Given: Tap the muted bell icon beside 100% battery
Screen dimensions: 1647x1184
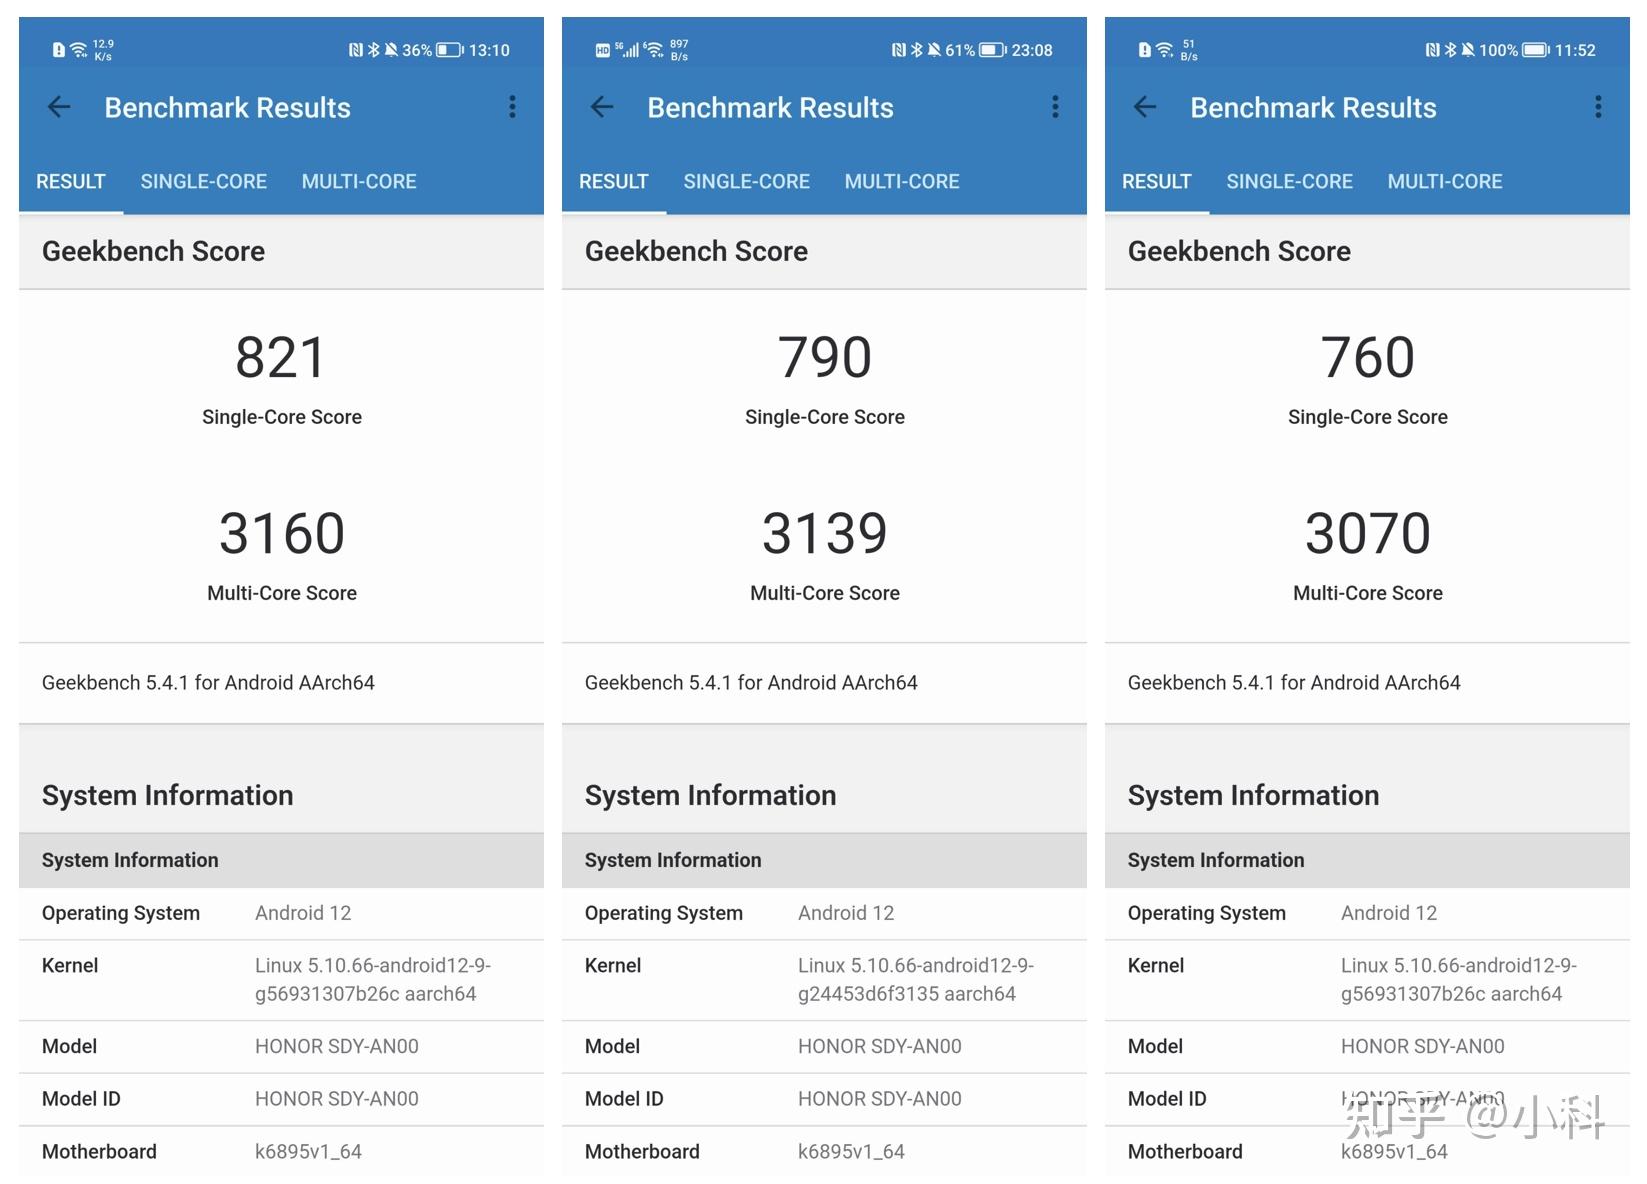Looking at the screenshot, I should 1468,50.
